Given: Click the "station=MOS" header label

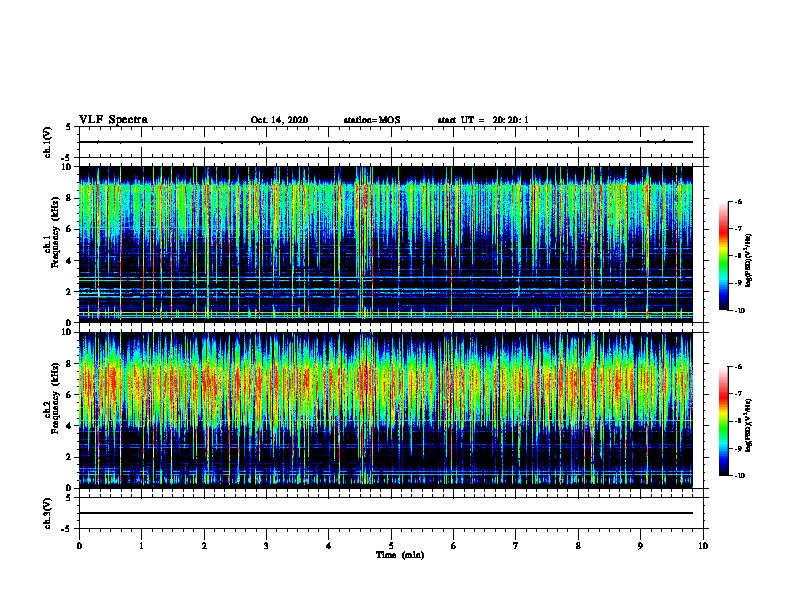Looking at the screenshot, I should (372, 120).
